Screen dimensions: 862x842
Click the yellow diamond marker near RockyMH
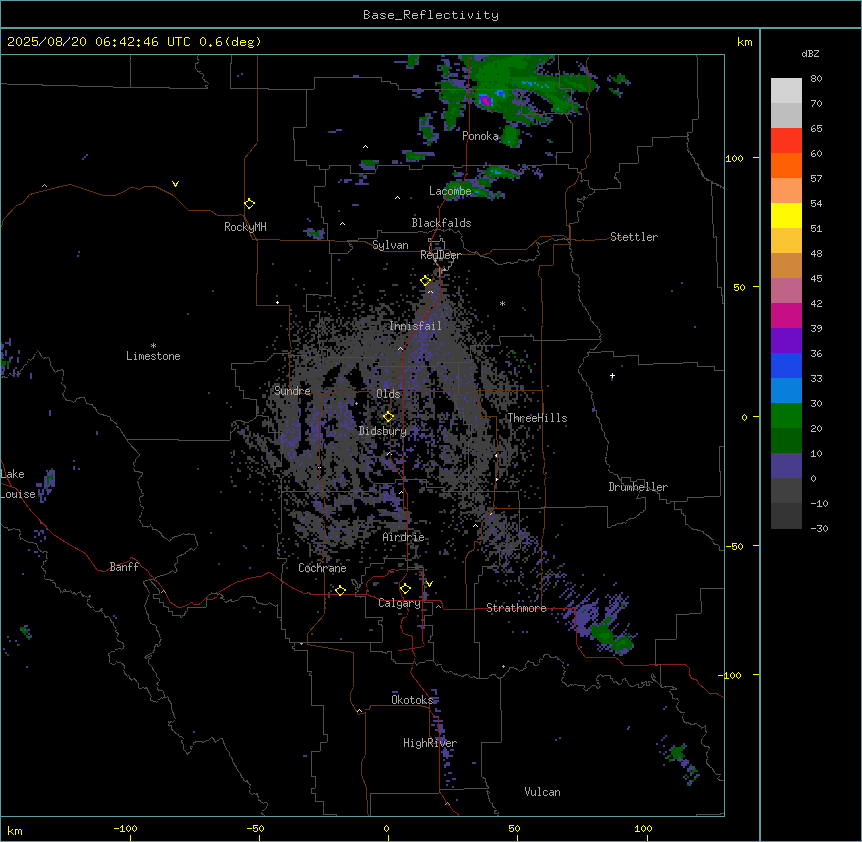point(250,204)
